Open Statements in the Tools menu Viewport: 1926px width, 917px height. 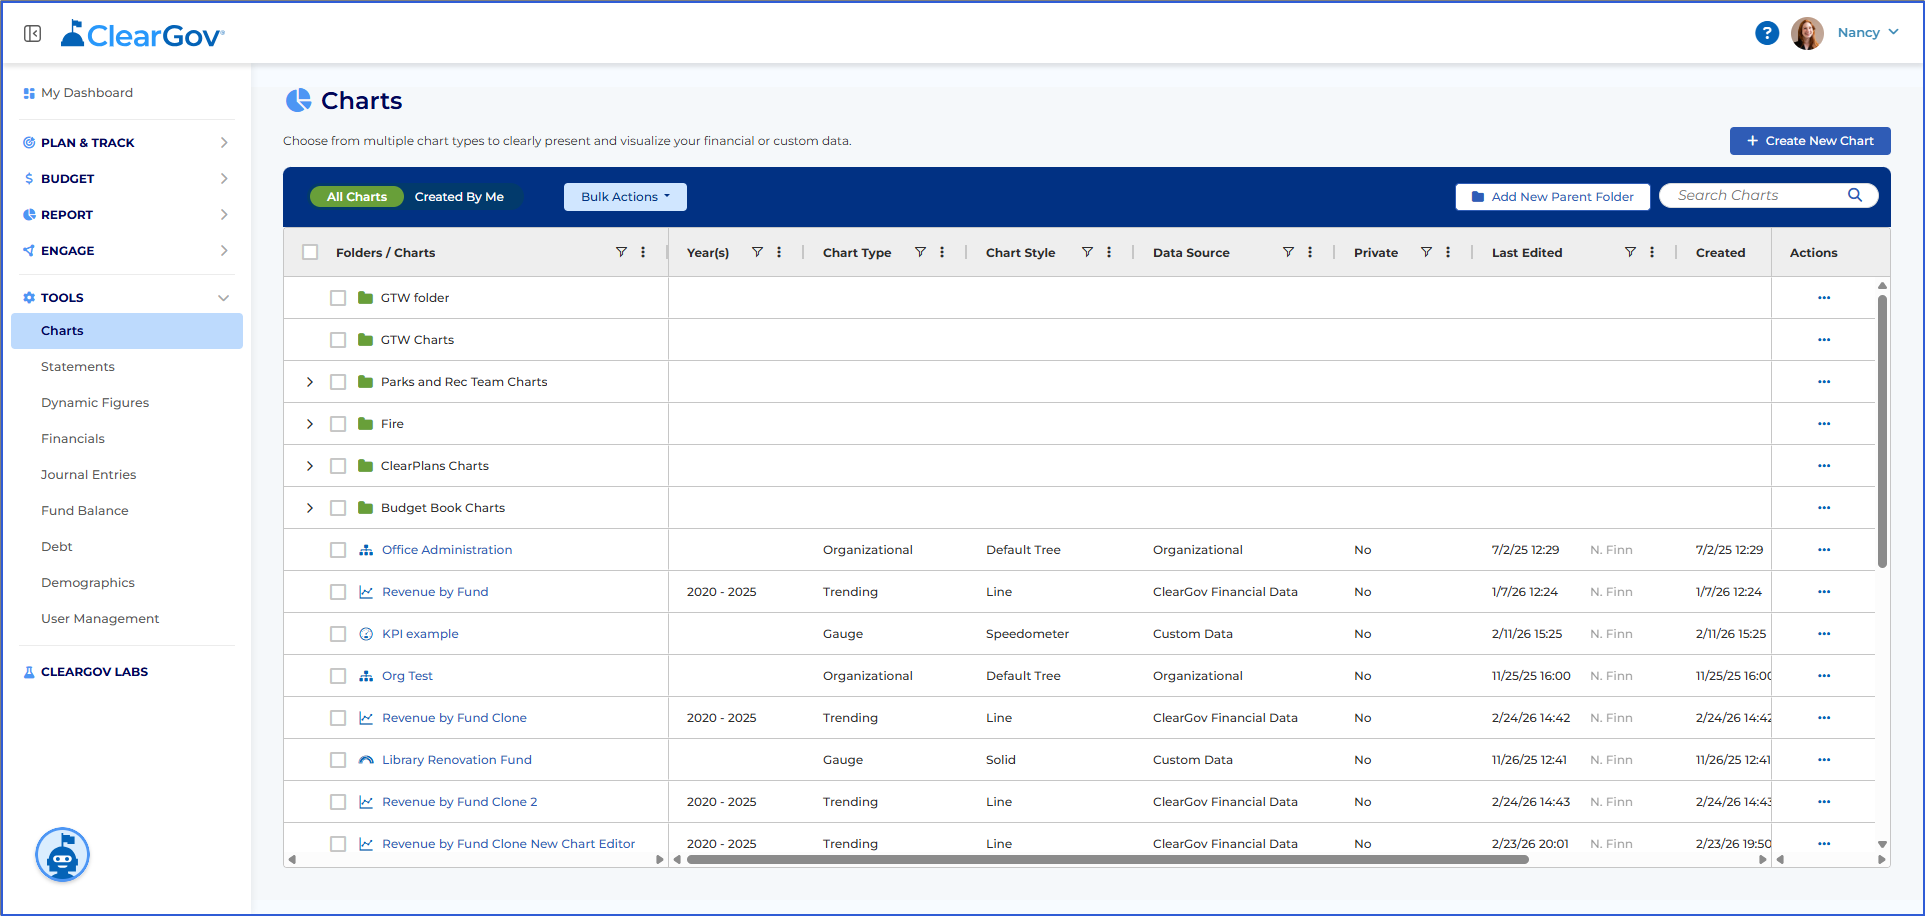pos(78,367)
